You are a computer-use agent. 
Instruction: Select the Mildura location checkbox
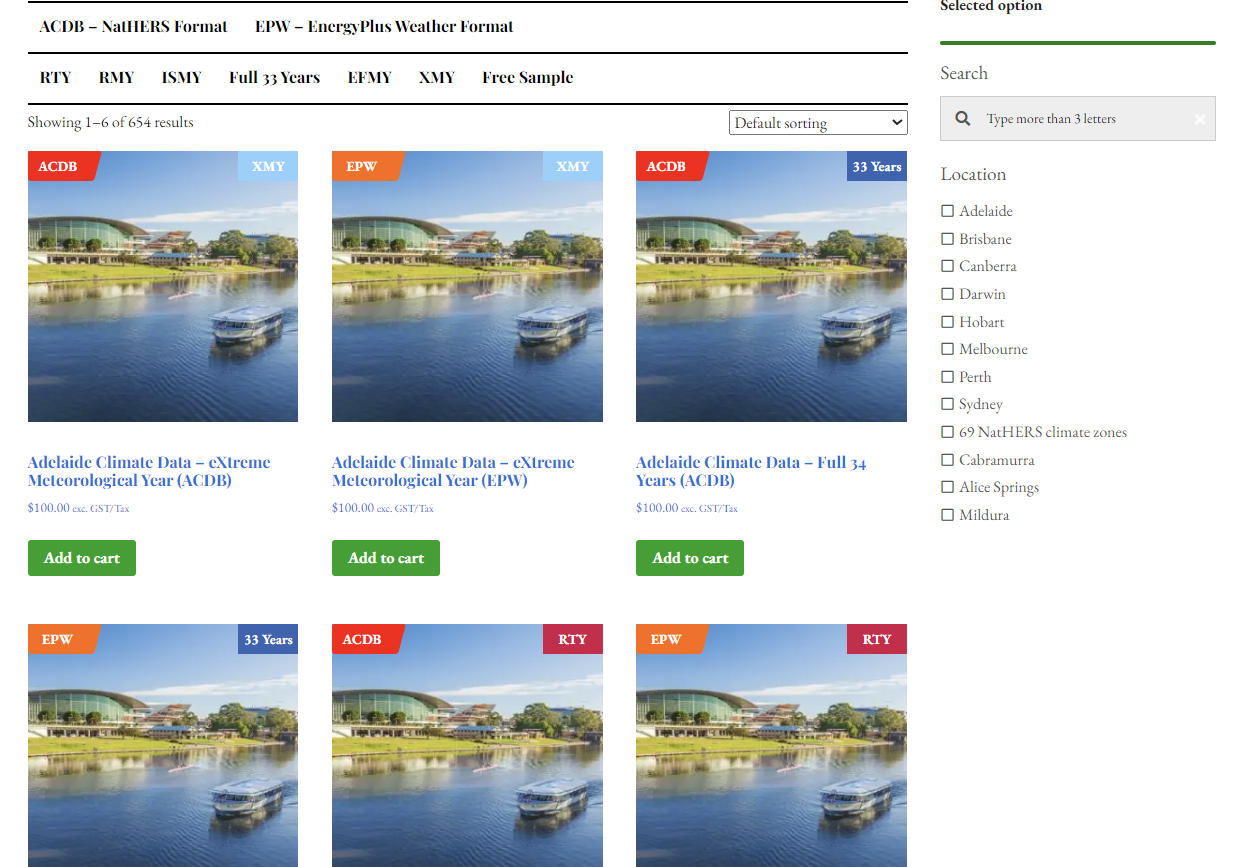tap(947, 515)
